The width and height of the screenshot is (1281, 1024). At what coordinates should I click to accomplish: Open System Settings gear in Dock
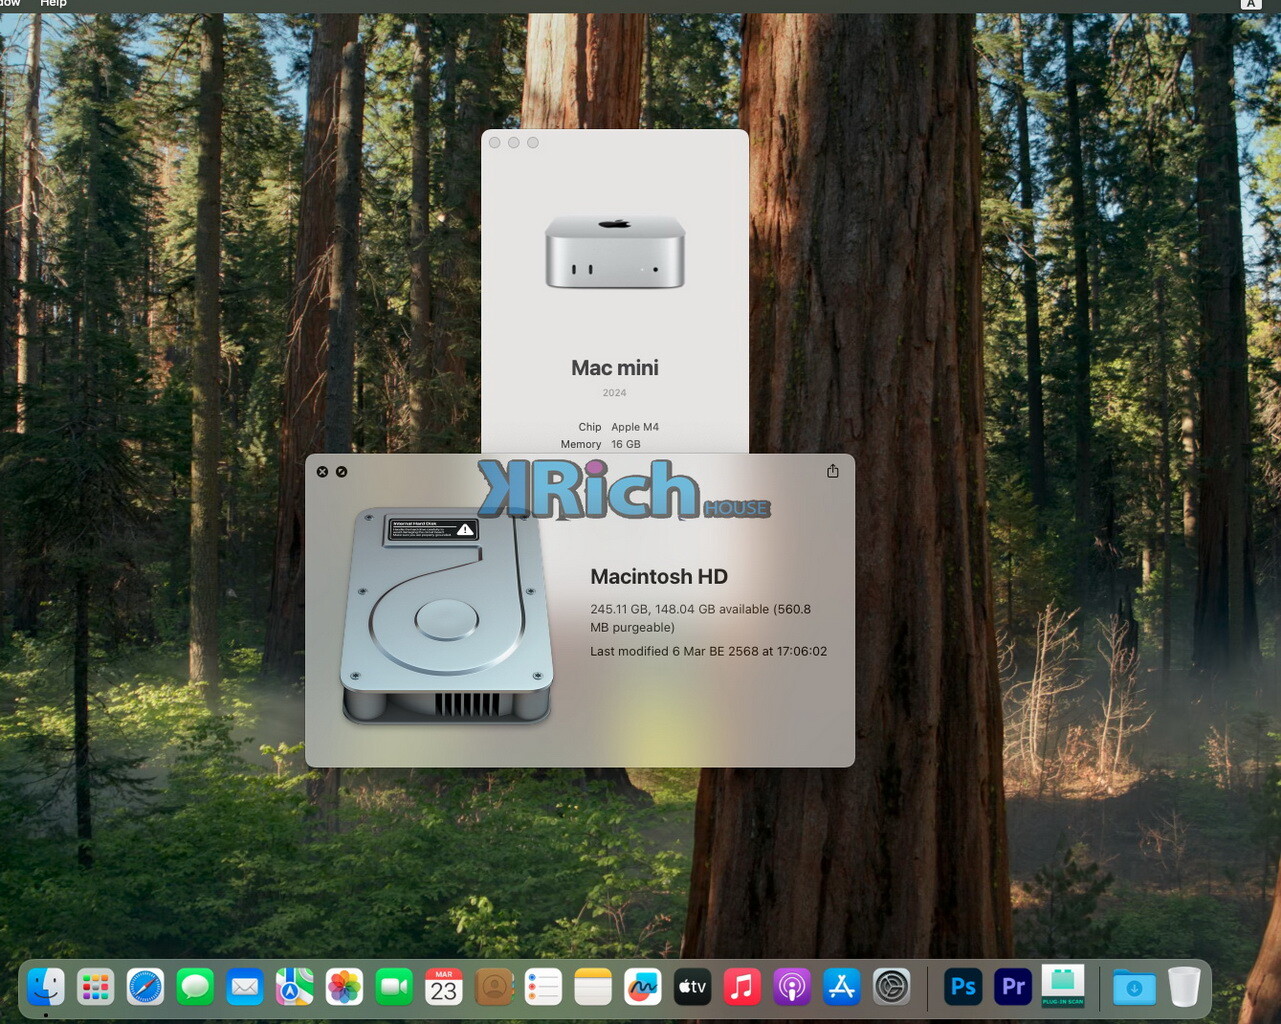point(892,987)
